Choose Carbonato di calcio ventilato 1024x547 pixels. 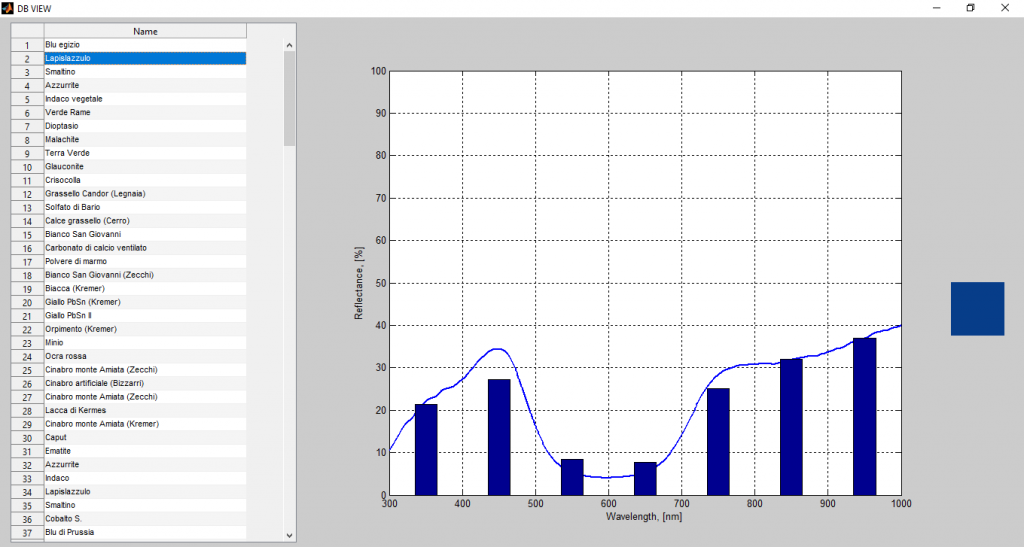click(x=145, y=248)
